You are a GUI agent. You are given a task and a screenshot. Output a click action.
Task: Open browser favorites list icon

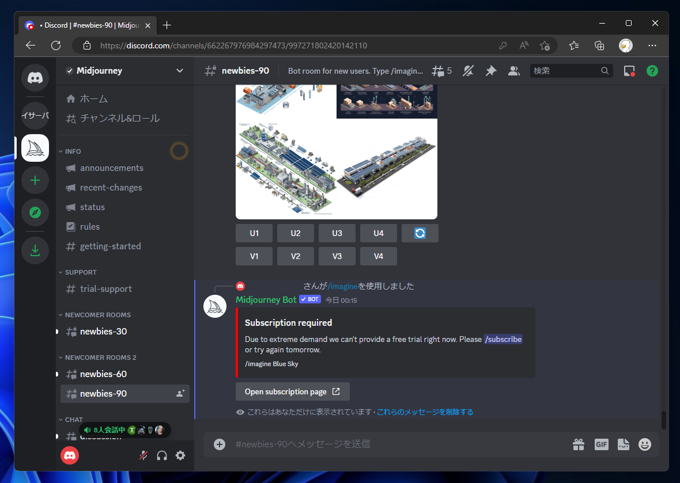[x=574, y=46]
